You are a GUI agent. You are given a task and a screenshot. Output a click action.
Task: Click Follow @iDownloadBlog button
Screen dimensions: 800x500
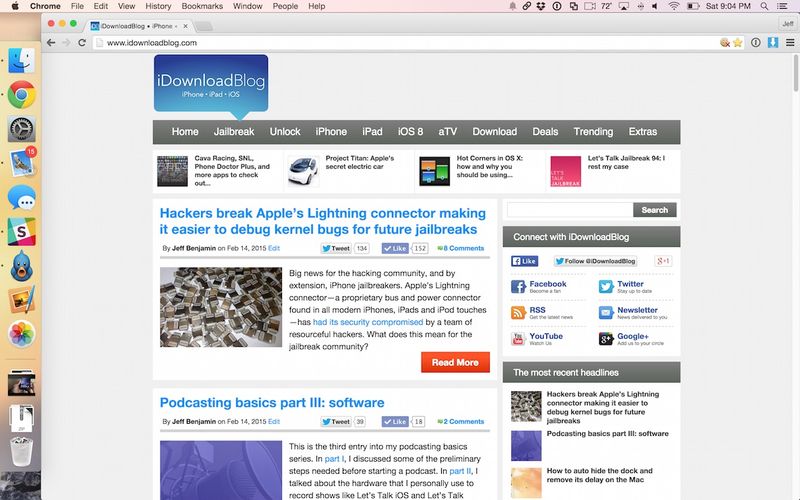pyautogui.click(x=595, y=261)
